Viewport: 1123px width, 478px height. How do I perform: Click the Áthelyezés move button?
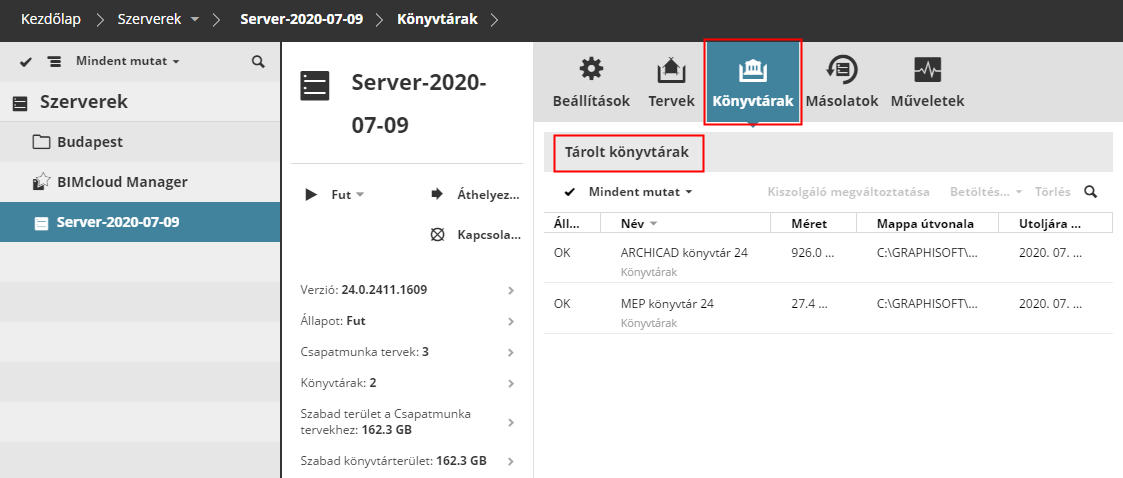(475, 194)
